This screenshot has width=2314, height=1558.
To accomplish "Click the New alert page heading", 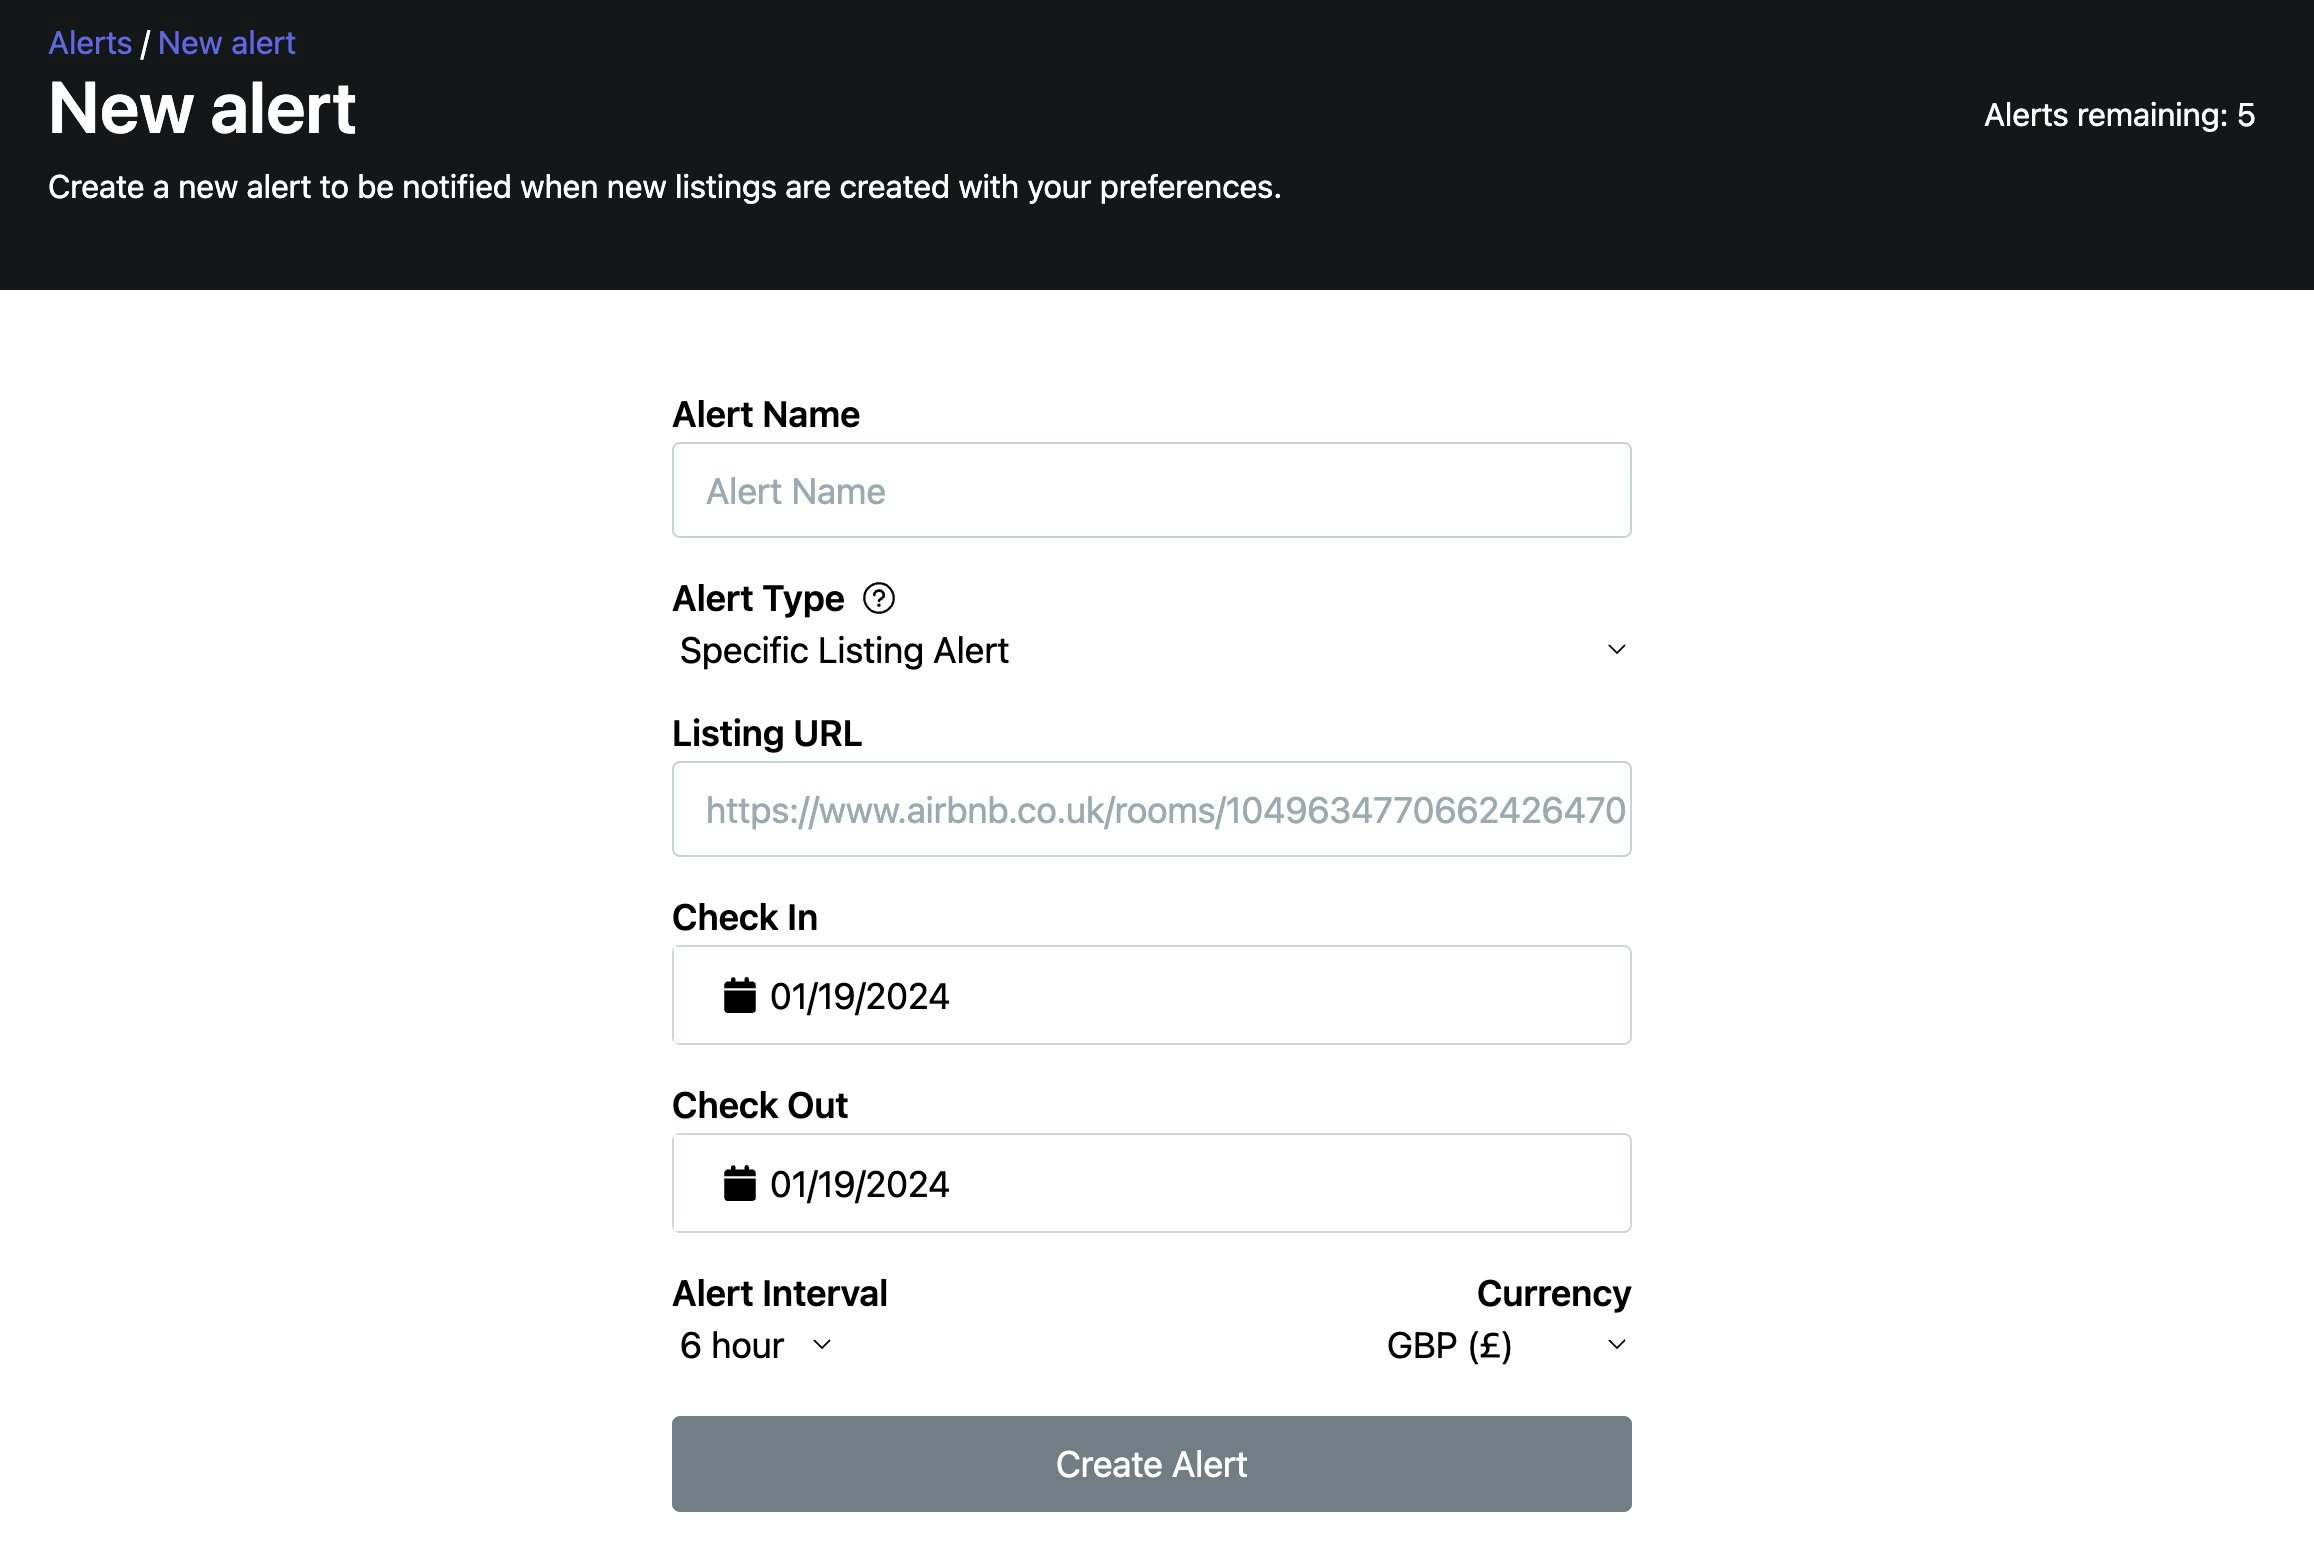I will pyautogui.click(x=202, y=108).
